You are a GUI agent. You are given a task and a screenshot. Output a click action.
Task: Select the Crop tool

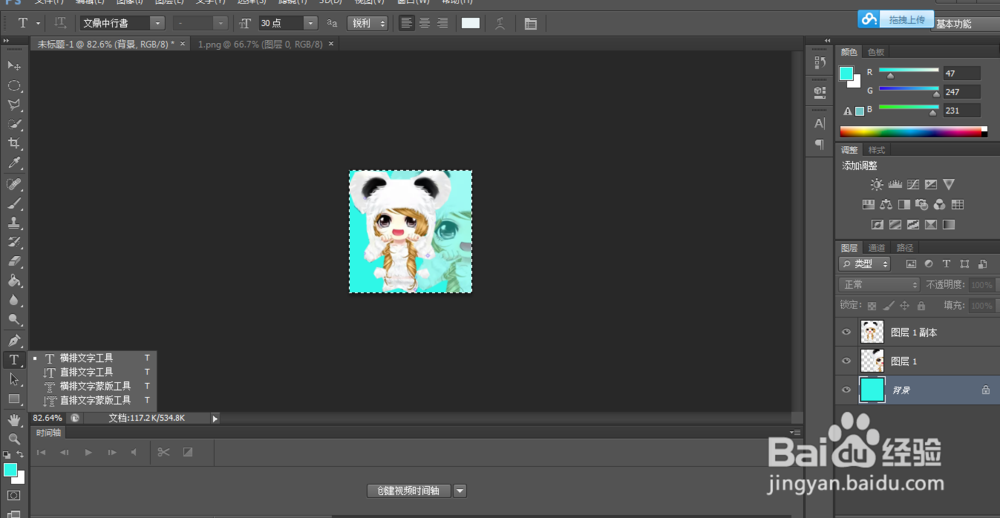click(x=14, y=144)
